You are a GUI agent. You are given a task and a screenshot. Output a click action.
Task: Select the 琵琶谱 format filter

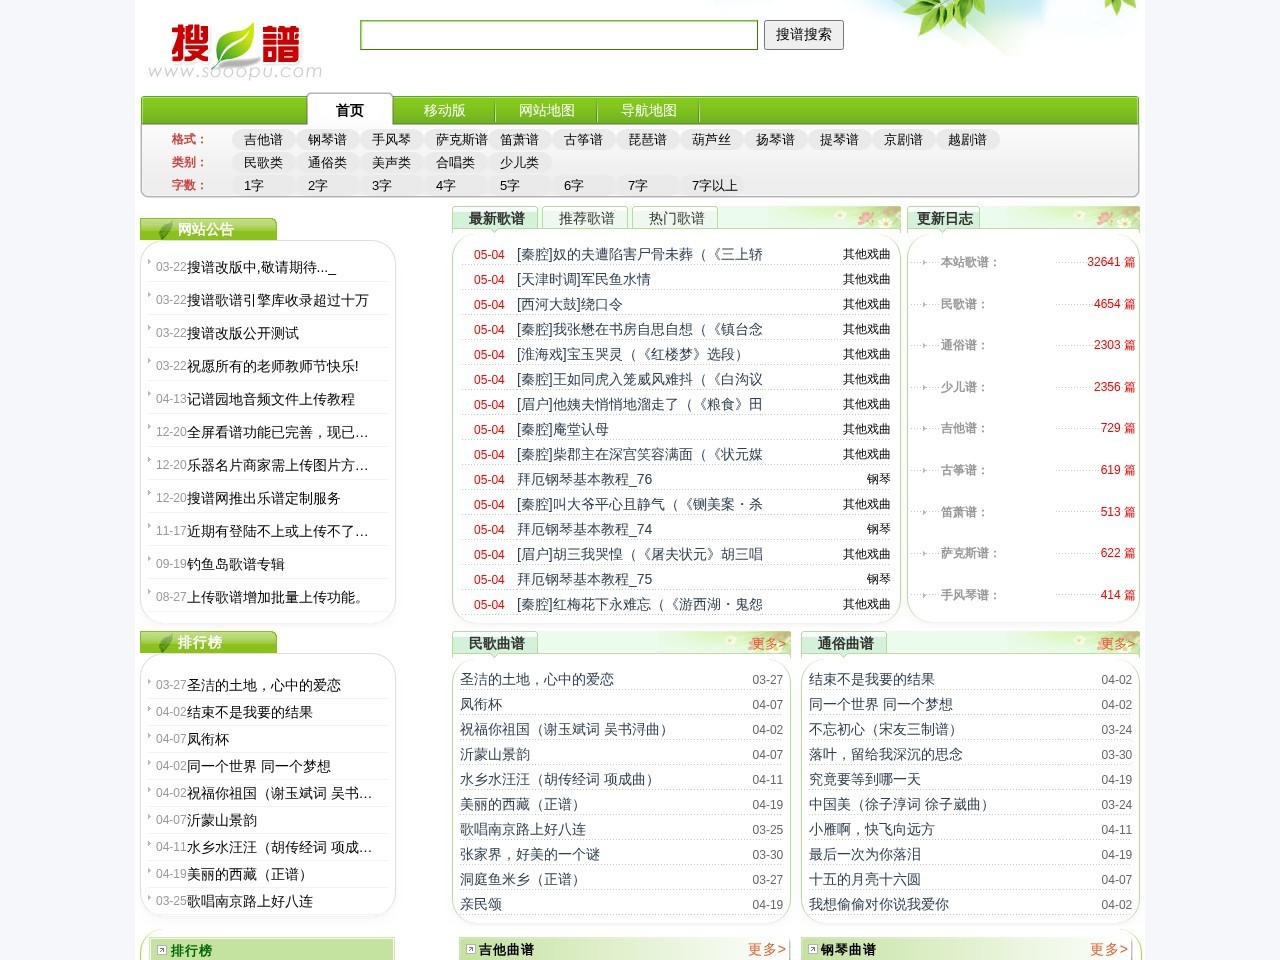coord(648,140)
